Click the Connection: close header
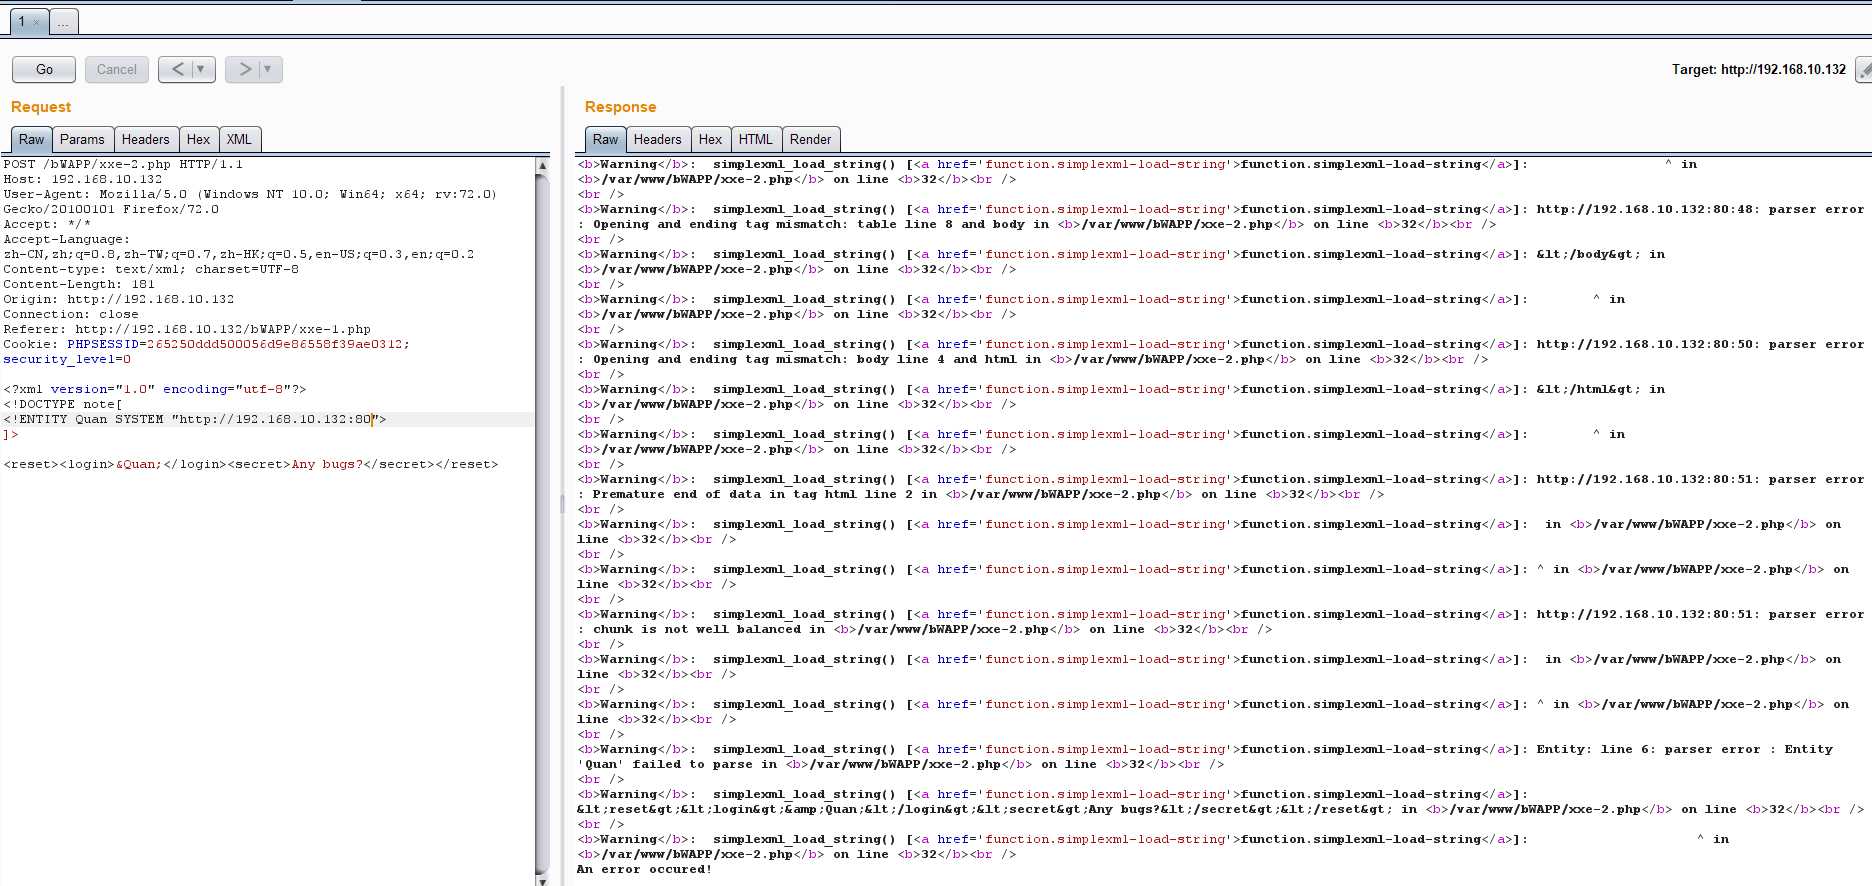Screen dimensions: 1872x886 pyautogui.click(x=71, y=314)
